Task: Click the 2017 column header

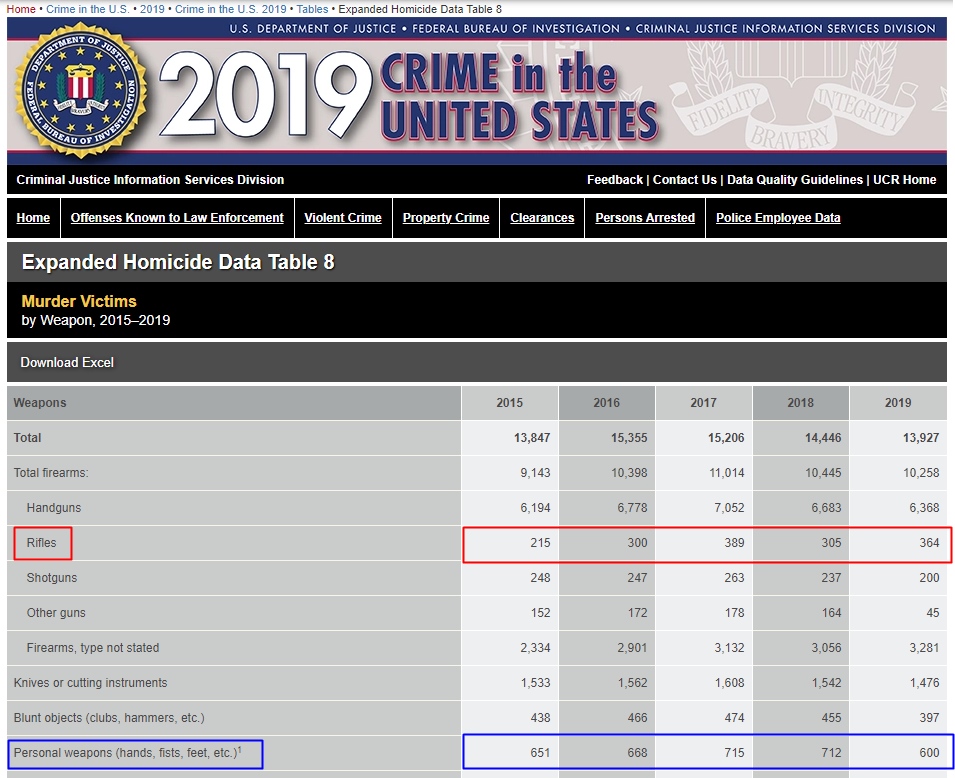Action: tap(703, 403)
